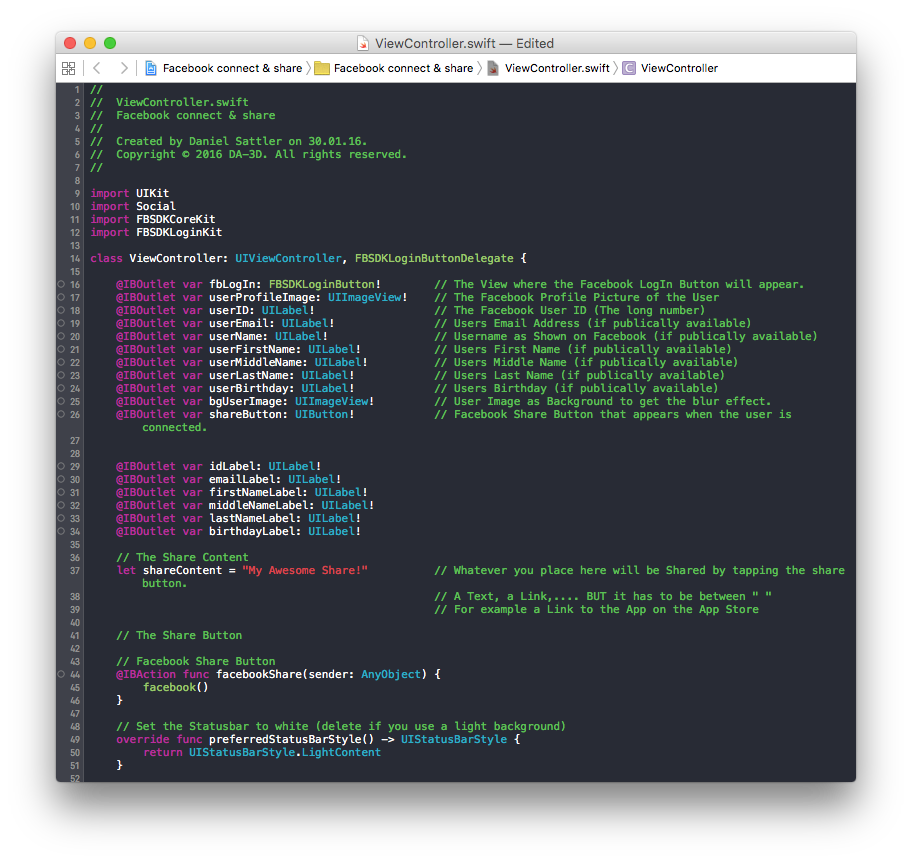The image size is (912, 862).
Task: Click the outlet connection circle for lastNameLabel
Action: [x=61, y=518]
